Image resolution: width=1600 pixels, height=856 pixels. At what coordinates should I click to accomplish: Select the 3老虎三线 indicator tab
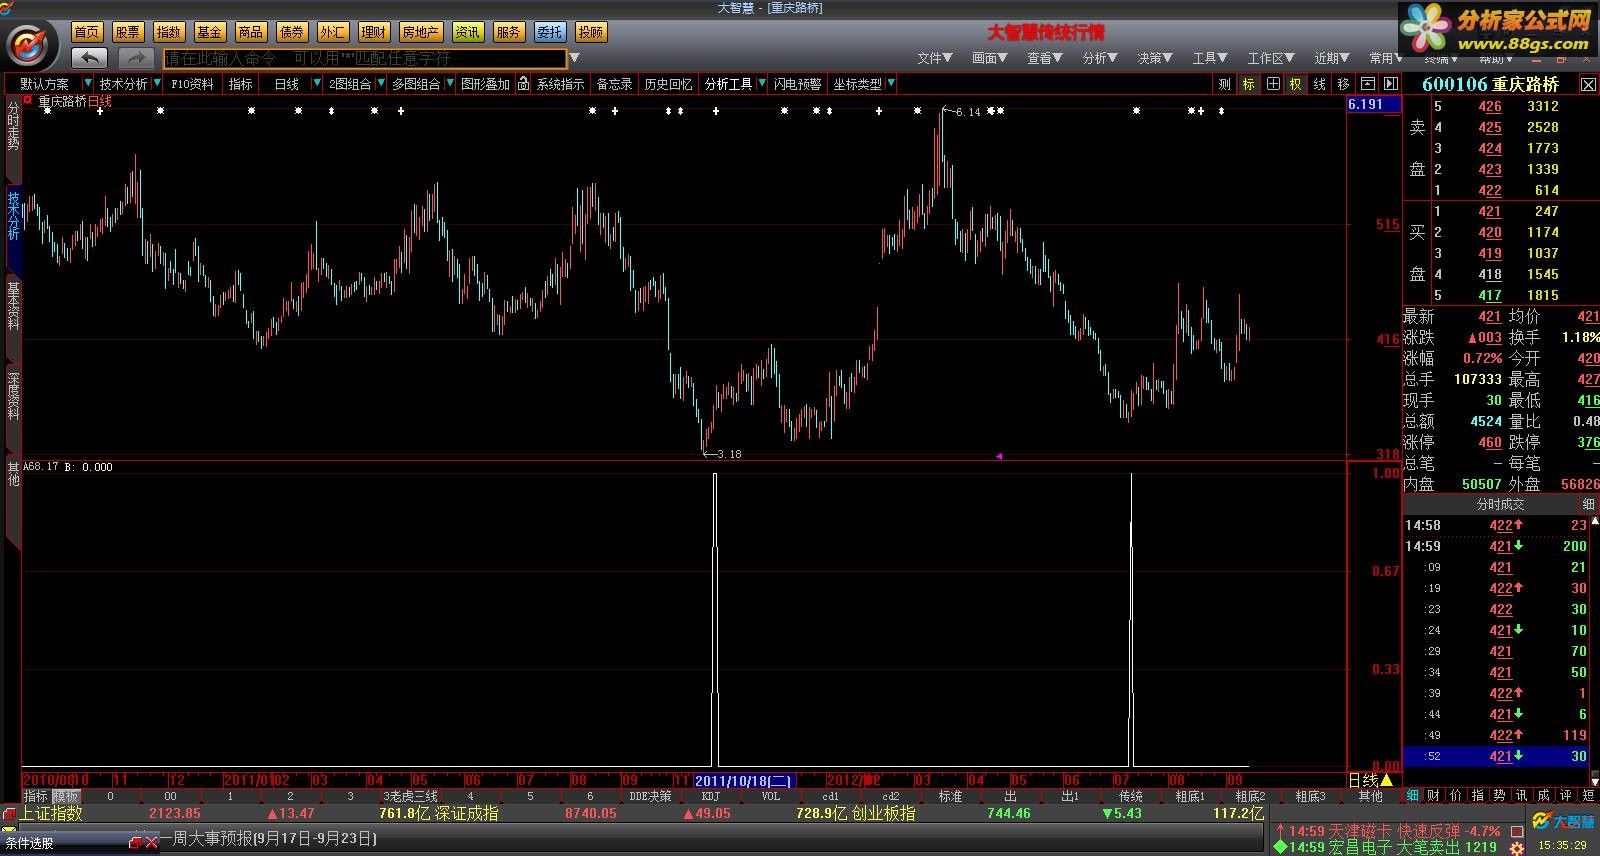pyautogui.click(x=410, y=796)
